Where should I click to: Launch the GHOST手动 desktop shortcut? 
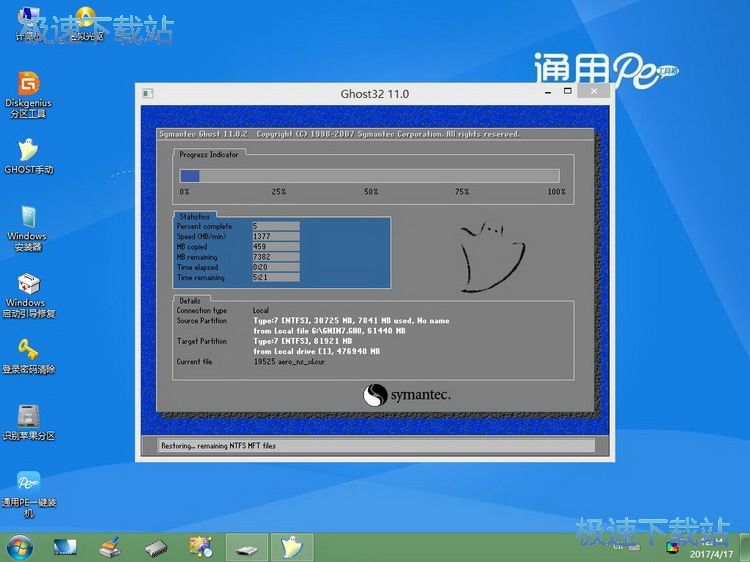point(28,156)
